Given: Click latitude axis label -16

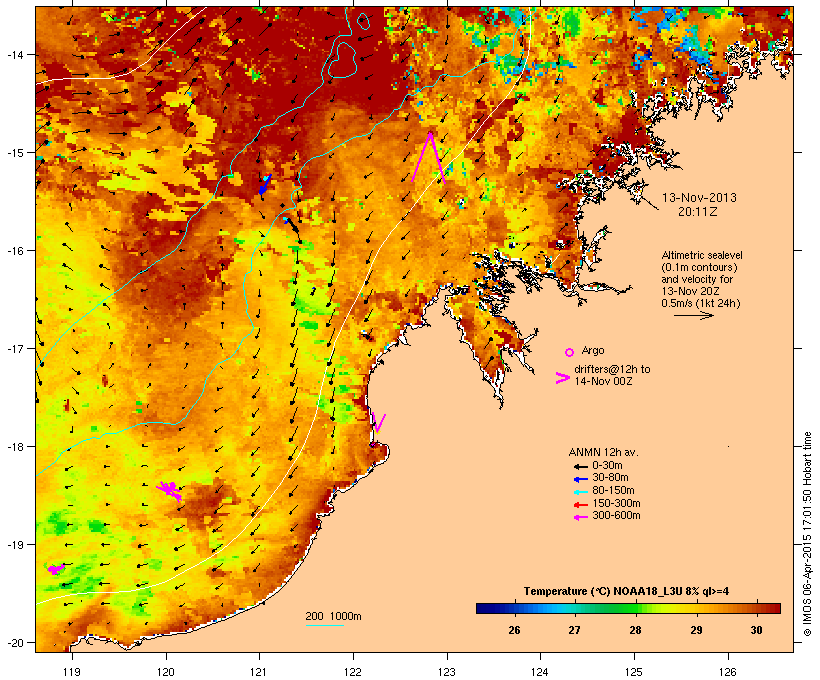Looking at the screenshot, I should [15, 251].
